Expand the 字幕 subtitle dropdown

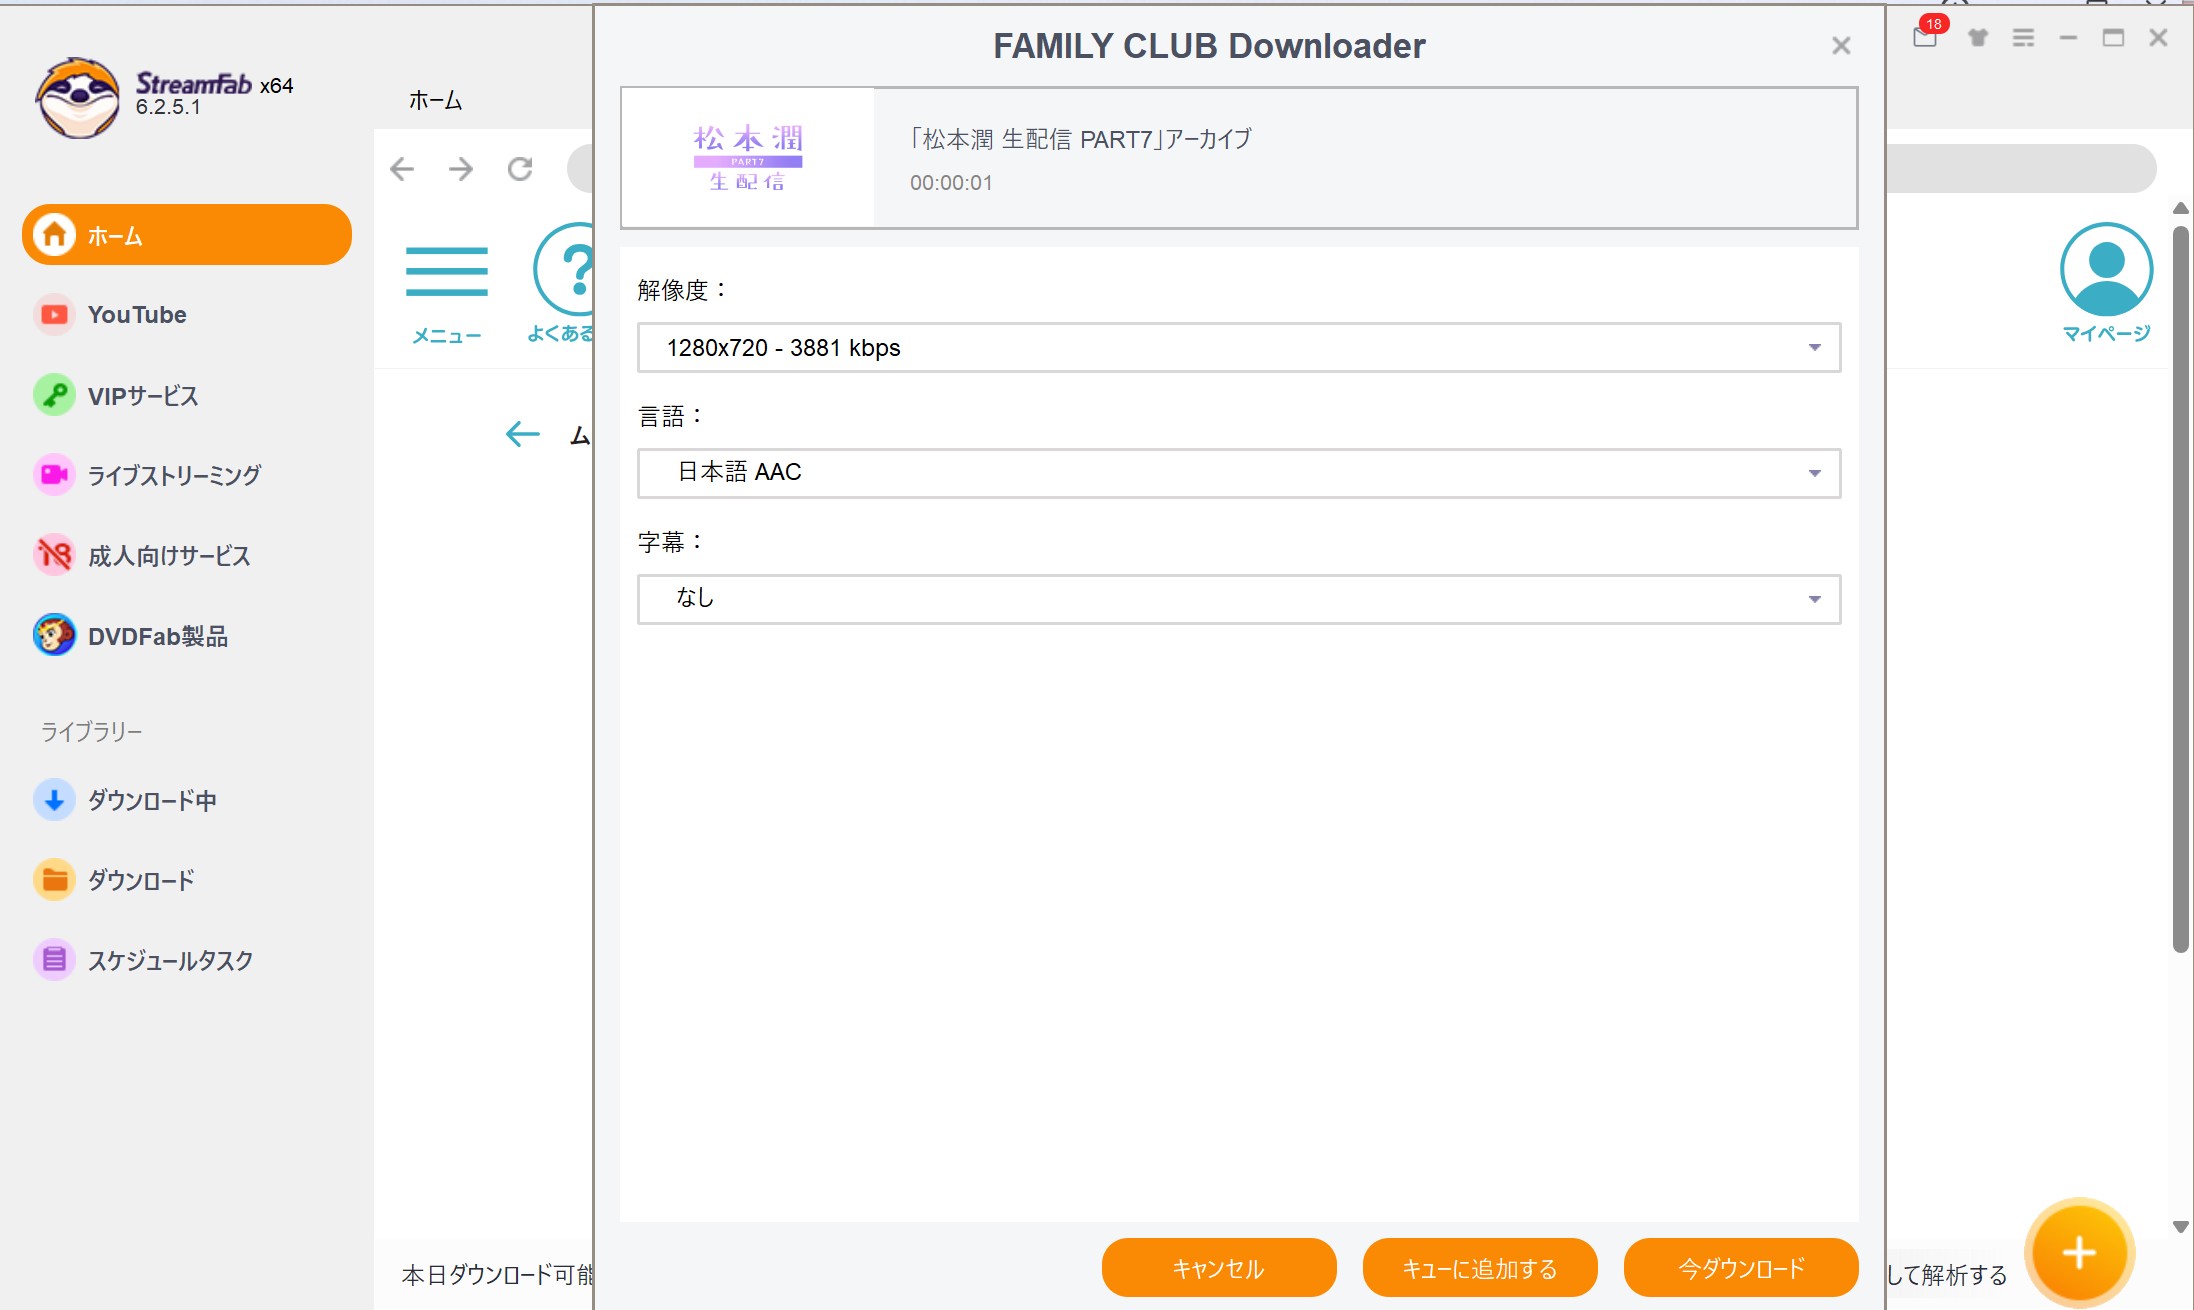click(x=1239, y=599)
